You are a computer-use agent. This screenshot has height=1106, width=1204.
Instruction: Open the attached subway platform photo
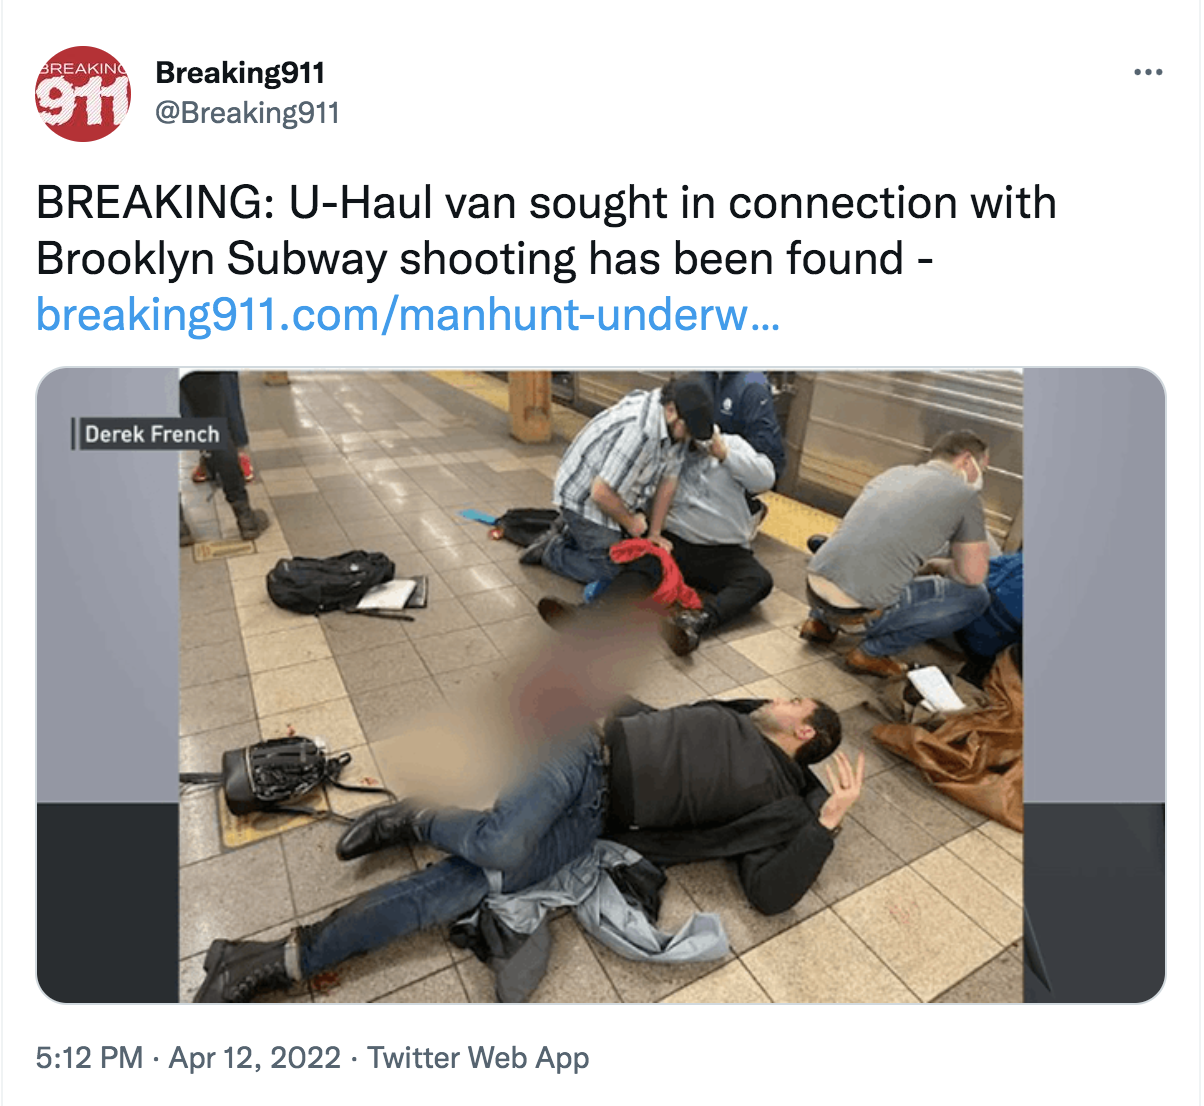(x=601, y=685)
